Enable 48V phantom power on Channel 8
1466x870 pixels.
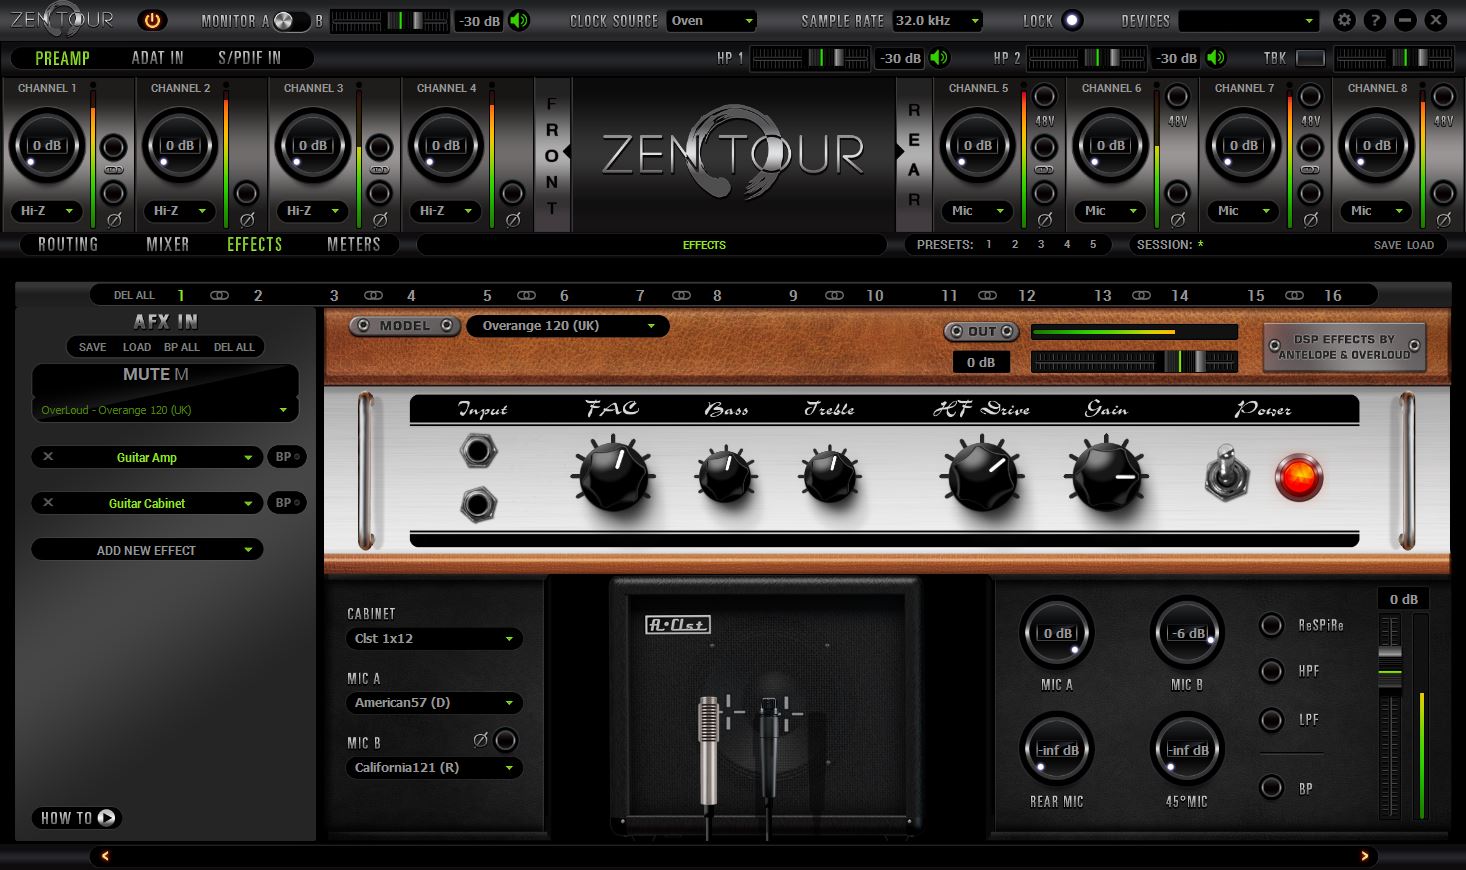point(1444,97)
